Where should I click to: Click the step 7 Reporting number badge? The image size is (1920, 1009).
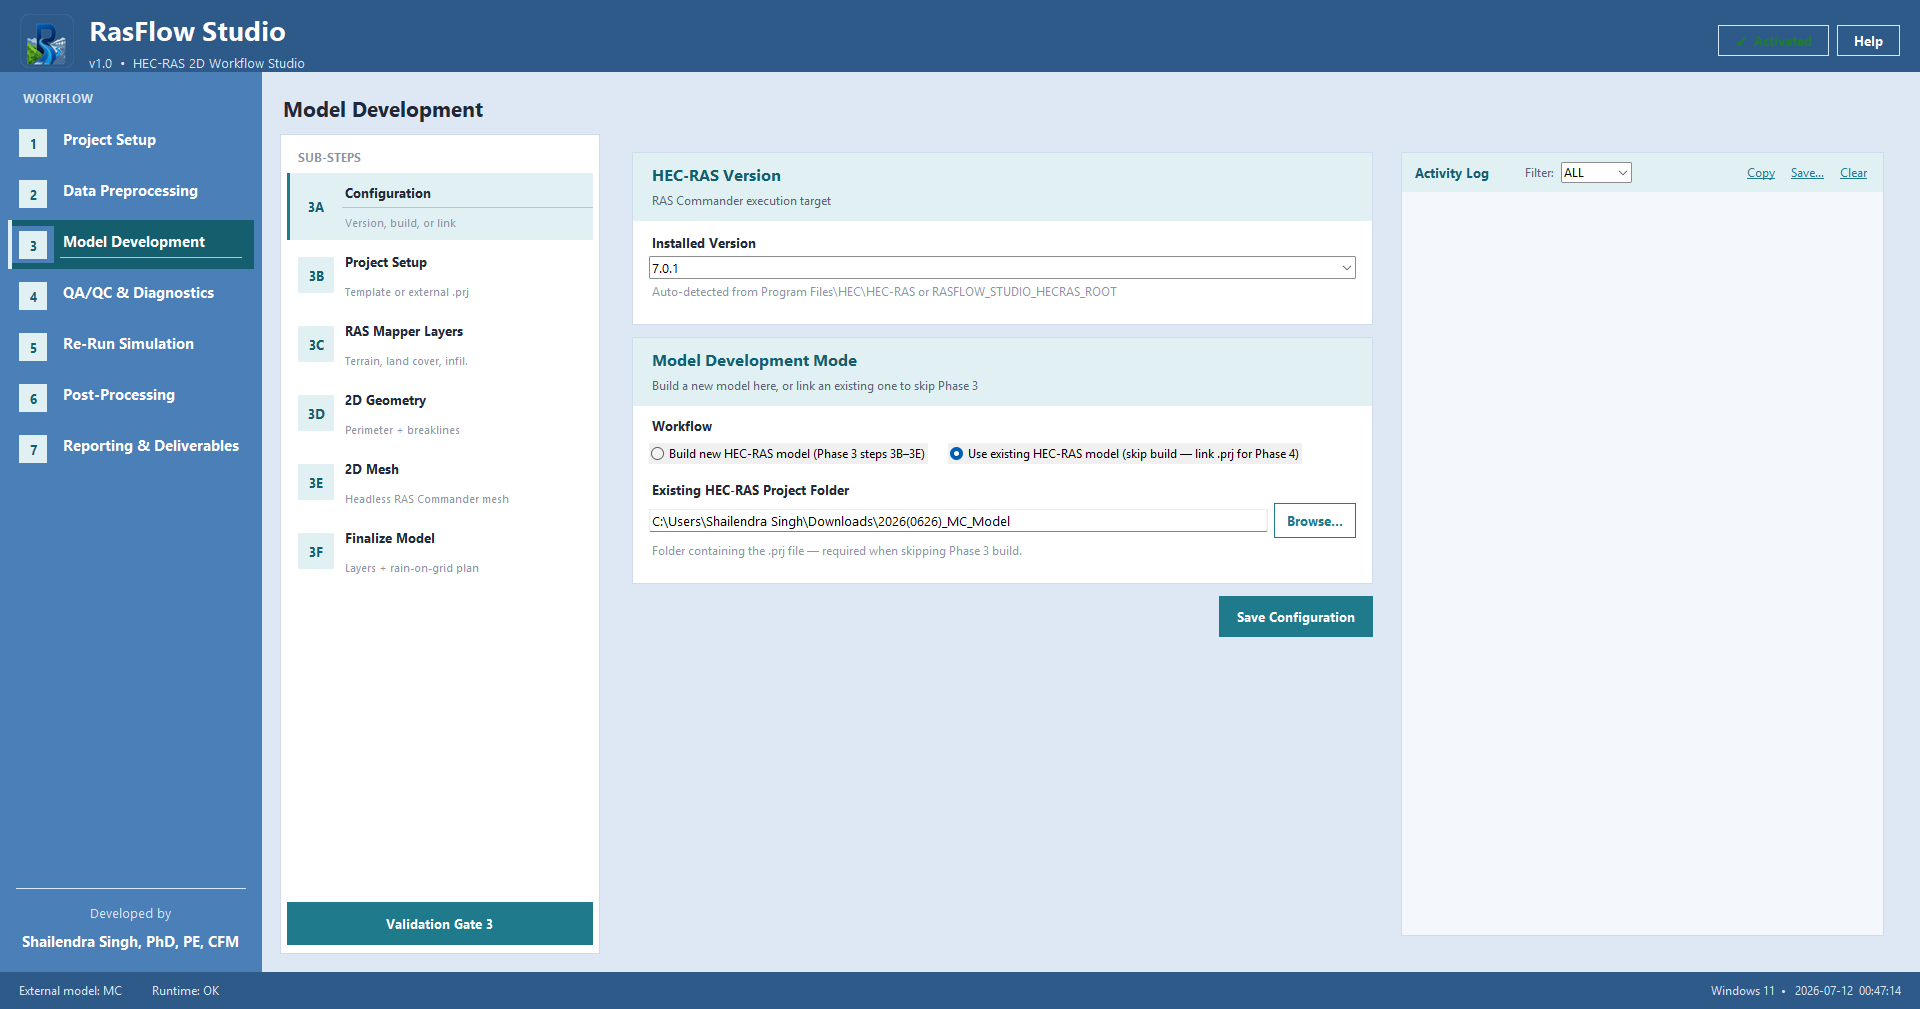(x=33, y=449)
